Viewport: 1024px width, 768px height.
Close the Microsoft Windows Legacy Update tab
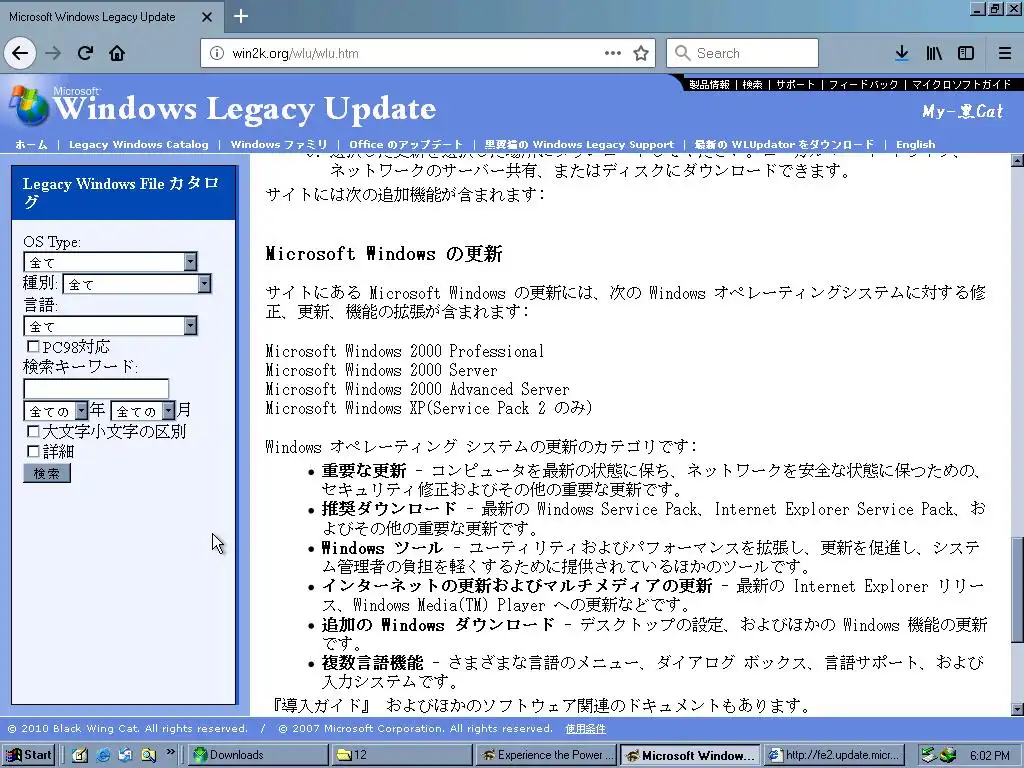click(207, 17)
